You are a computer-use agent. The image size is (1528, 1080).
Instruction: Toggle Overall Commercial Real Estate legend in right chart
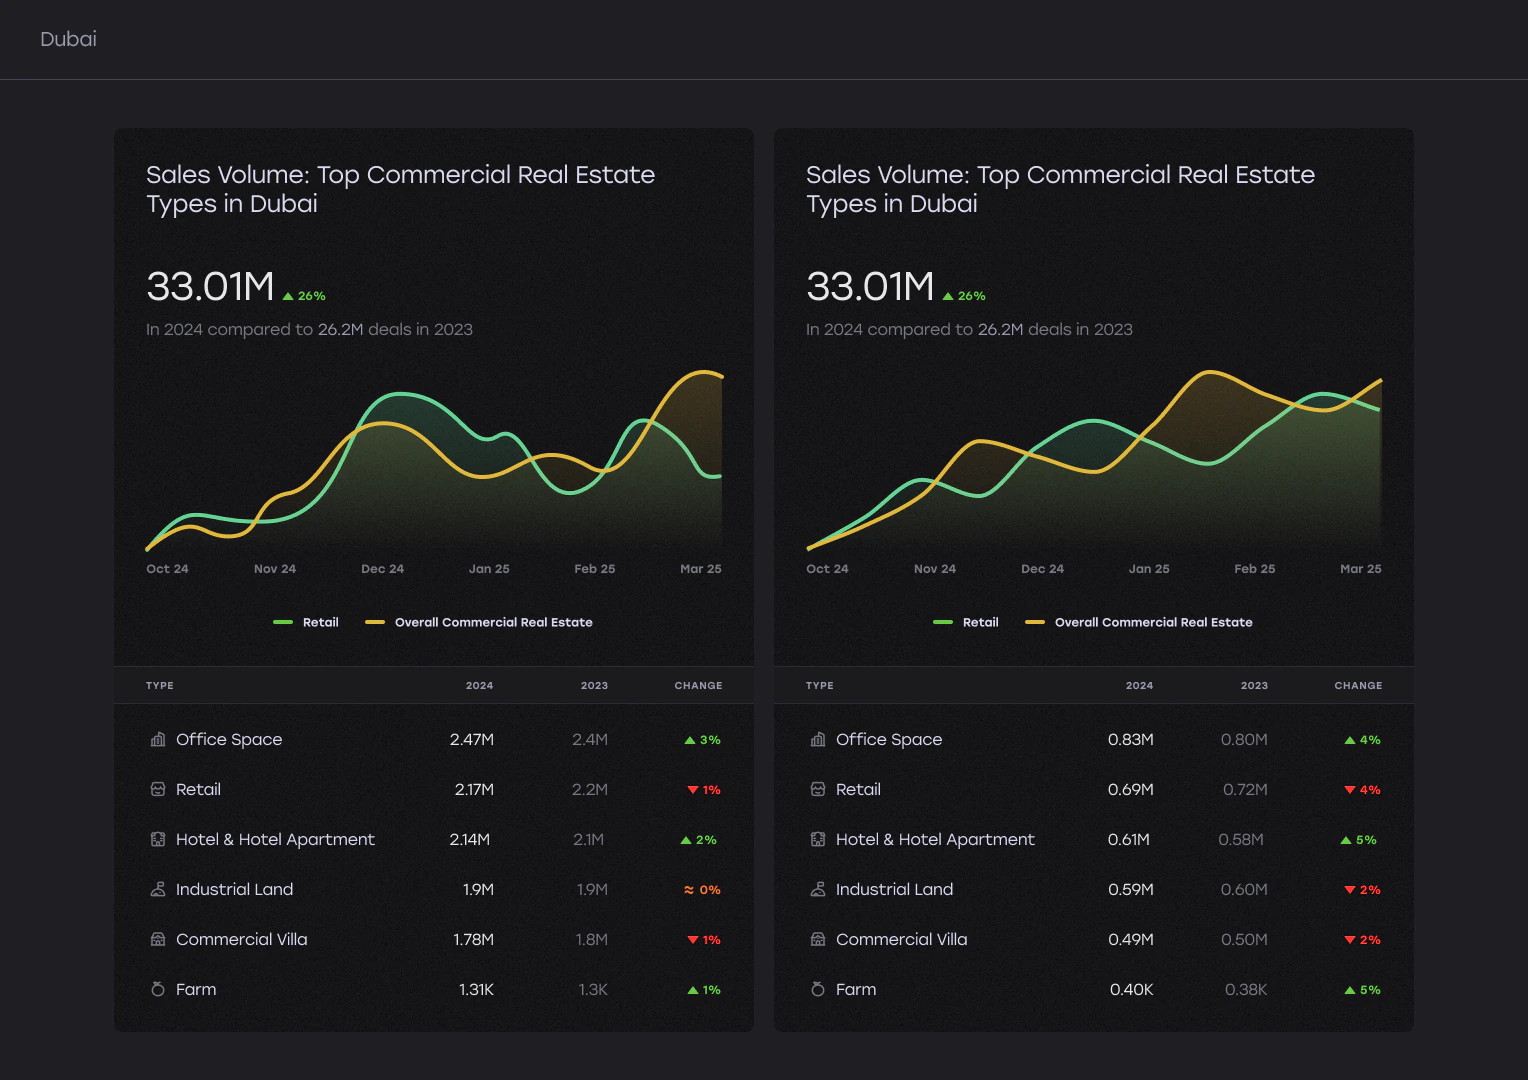click(x=1139, y=622)
